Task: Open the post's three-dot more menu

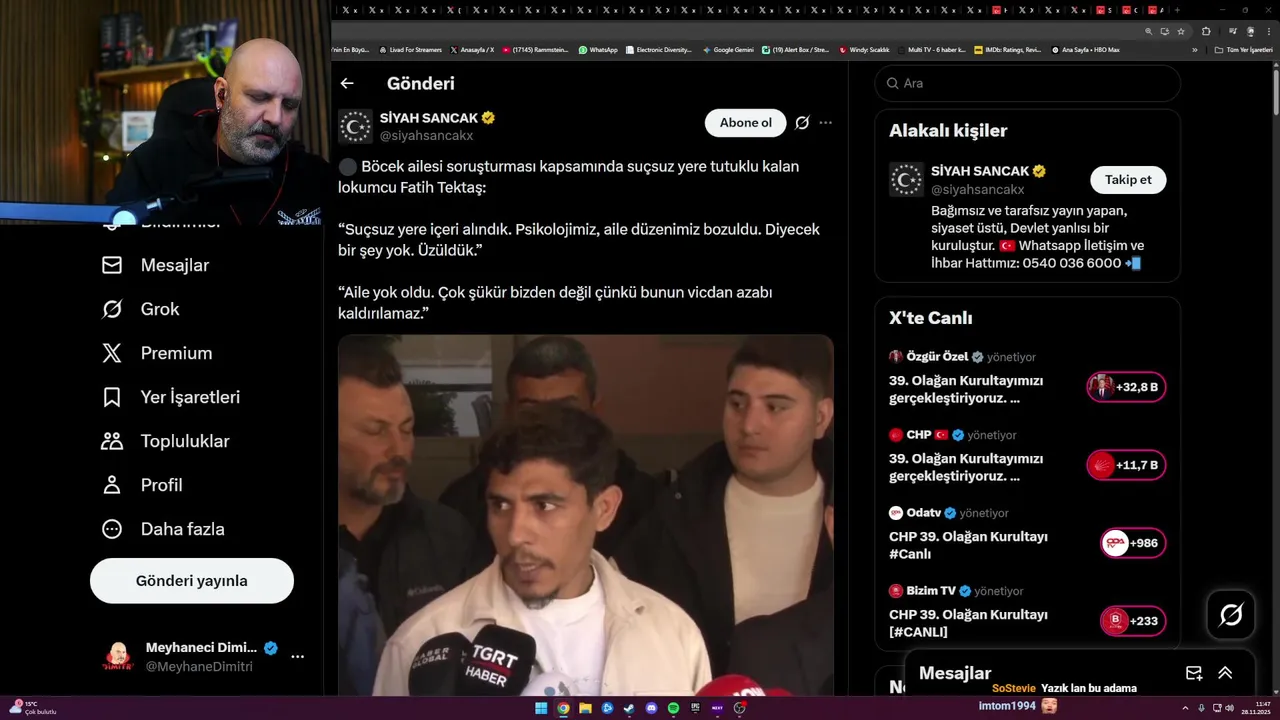Action: 825,123
